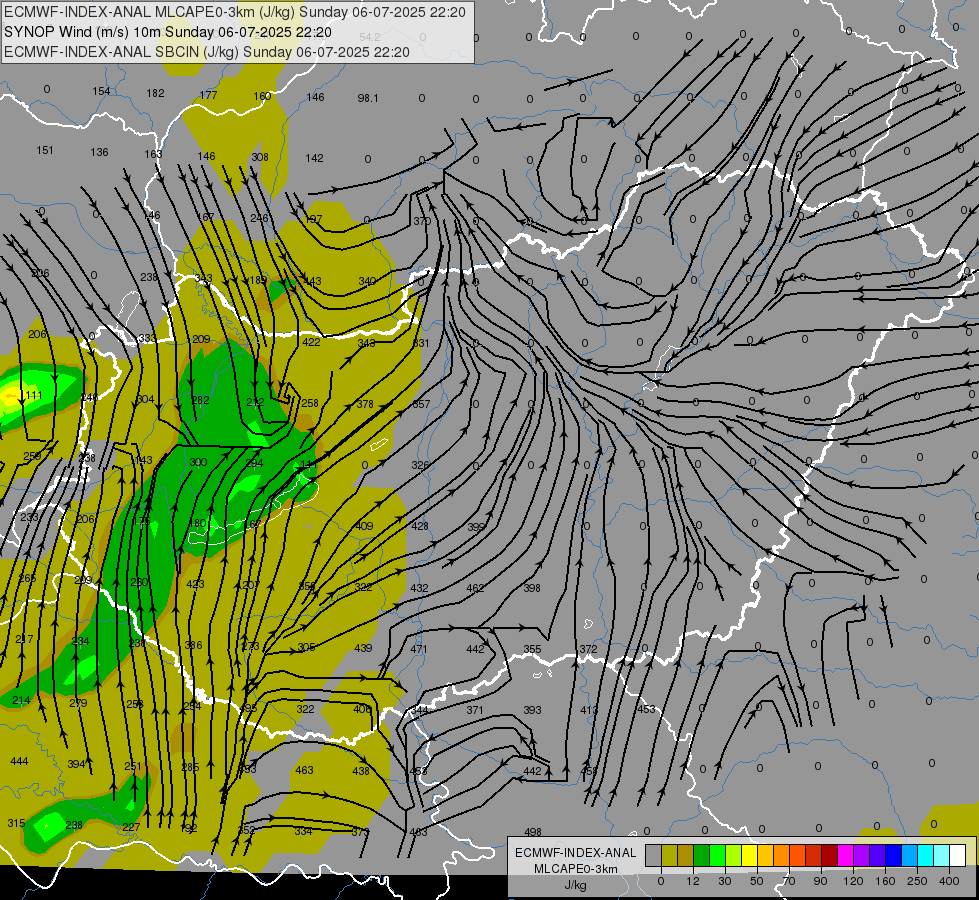
Task: Click the gray legend swatch below 0
Action: pyautogui.click(x=654, y=855)
